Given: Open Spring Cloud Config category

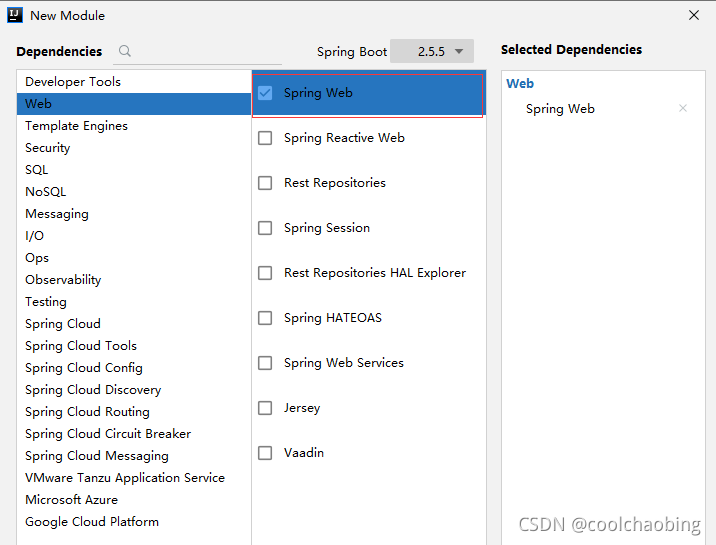Looking at the screenshot, I should (x=134, y=368).
